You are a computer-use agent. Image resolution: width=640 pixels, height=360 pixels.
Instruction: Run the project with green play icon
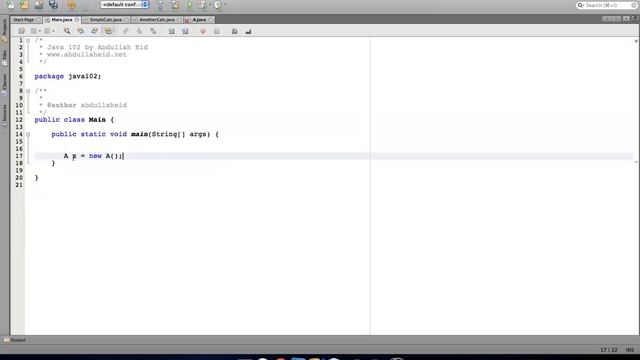[x=189, y=5]
